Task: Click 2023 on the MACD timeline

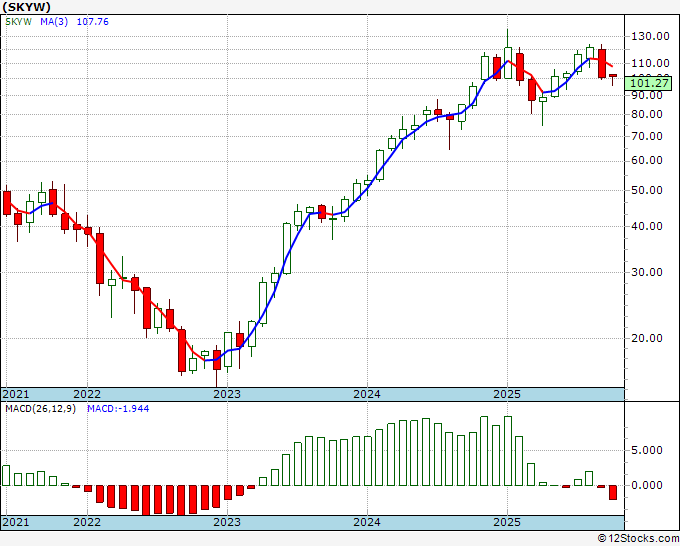Action: 227,522
